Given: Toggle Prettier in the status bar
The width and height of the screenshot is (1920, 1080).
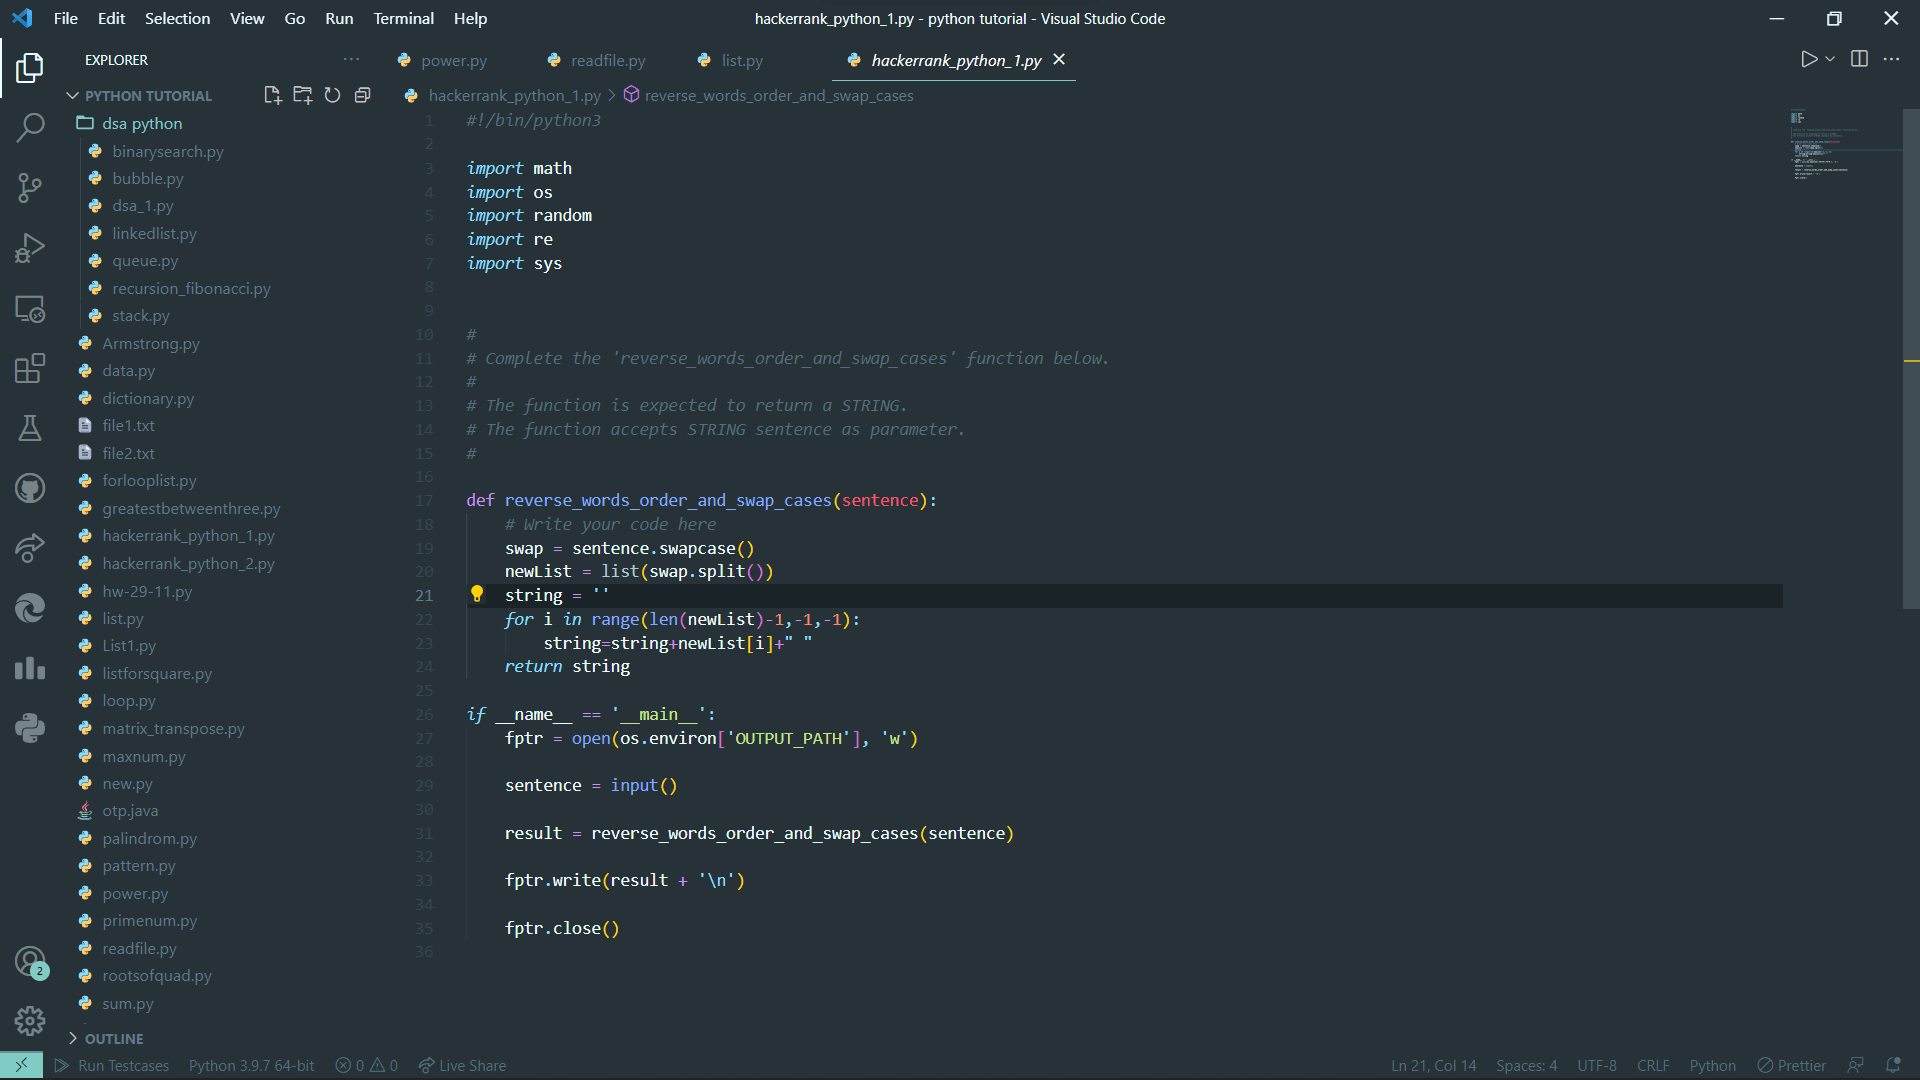Looking at the screenshot, I should pos(1791,1065).
